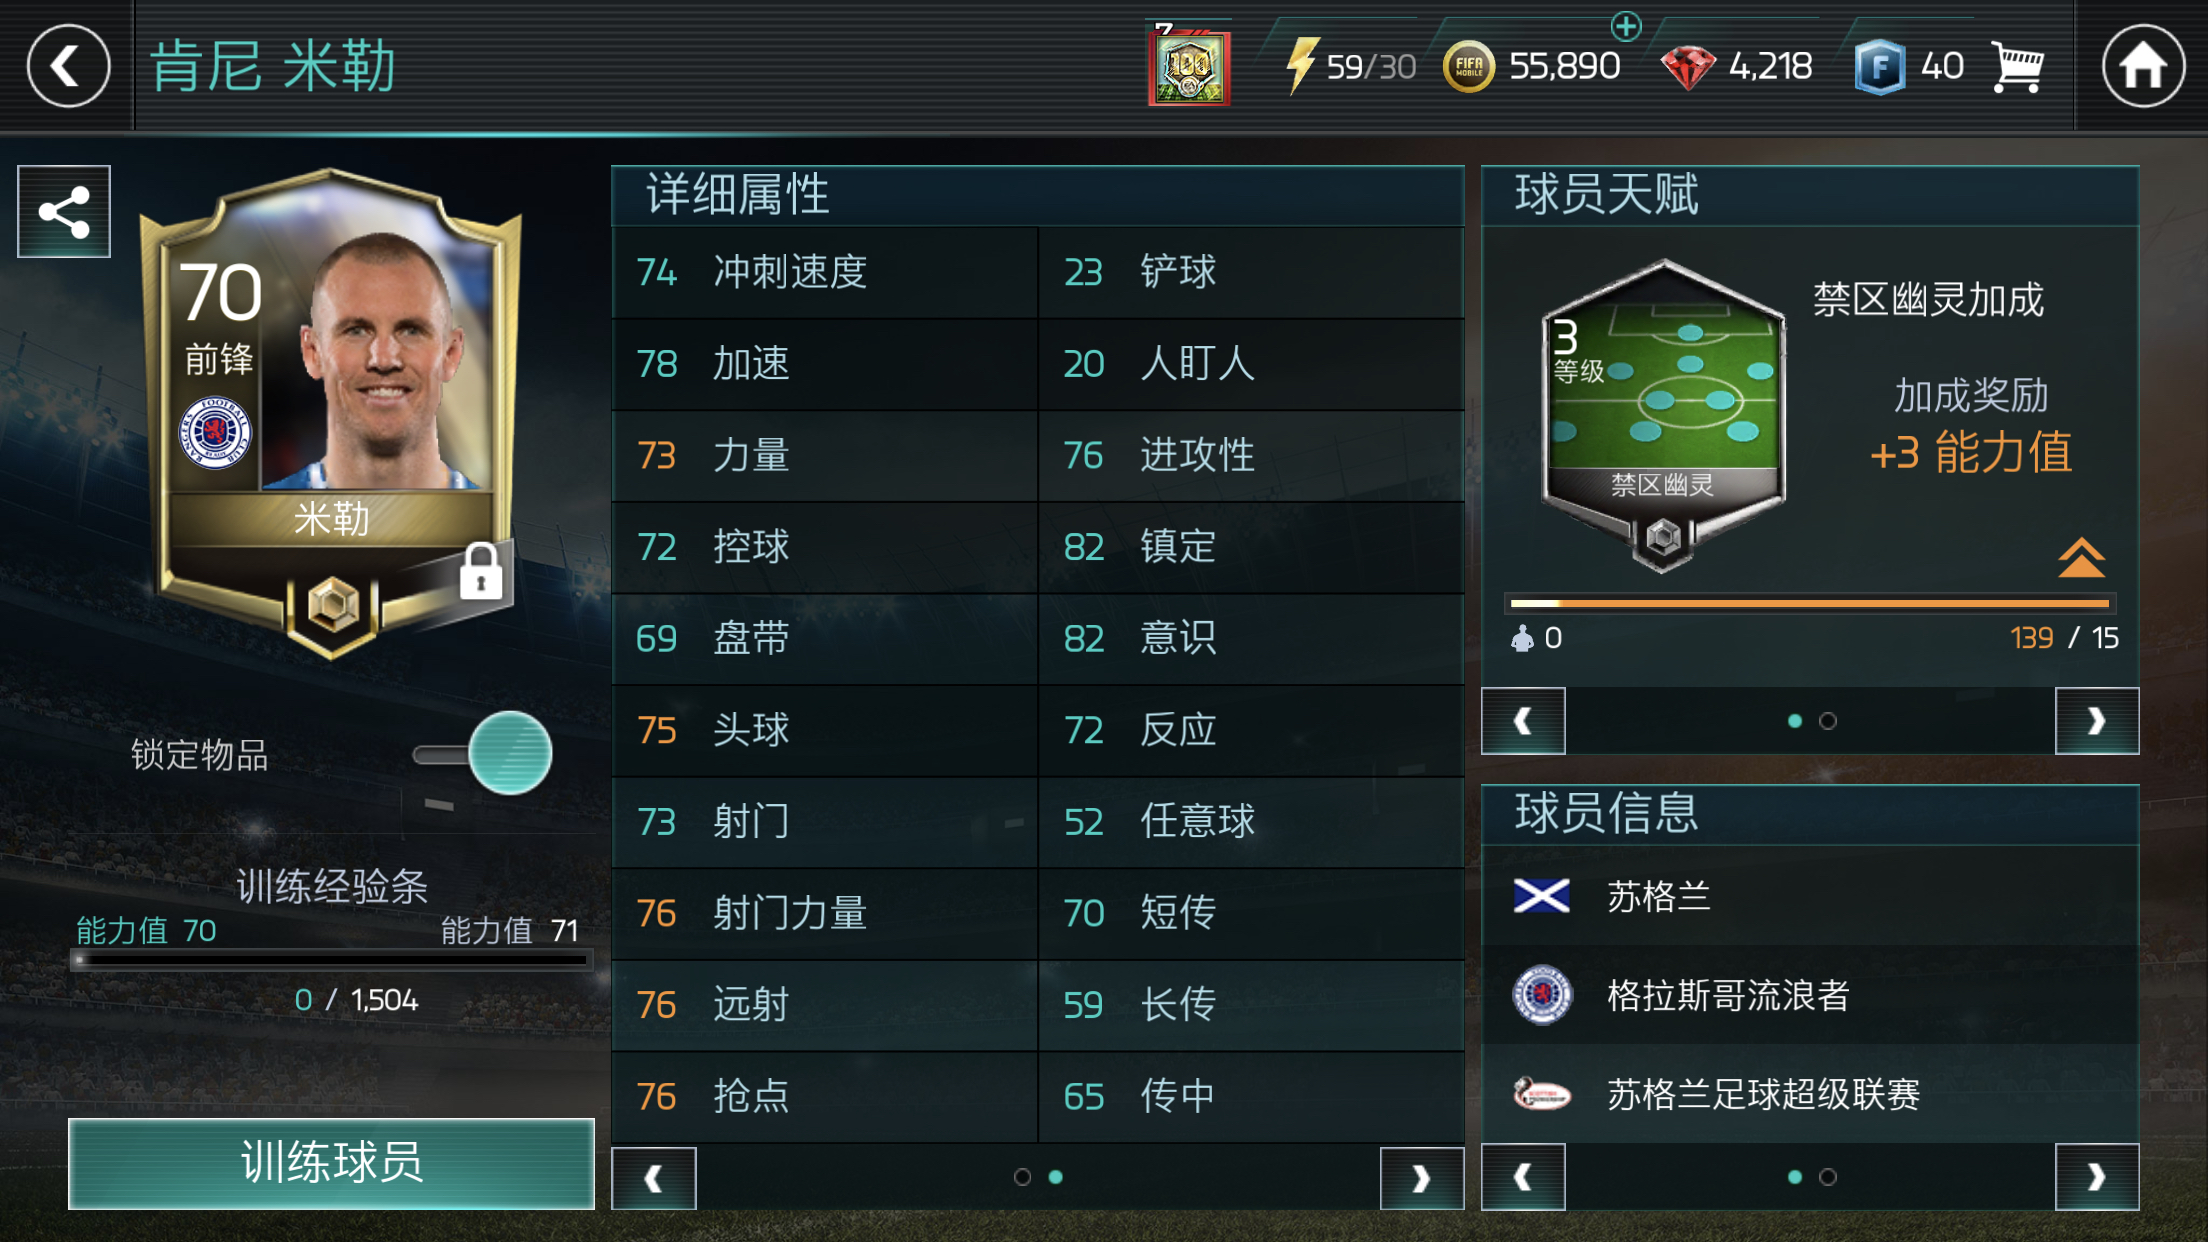Image resolution: width=2208 pixels, height=1242 pixels.
Task: Tap the red gem currency icon
Action: coord(1688,67)
